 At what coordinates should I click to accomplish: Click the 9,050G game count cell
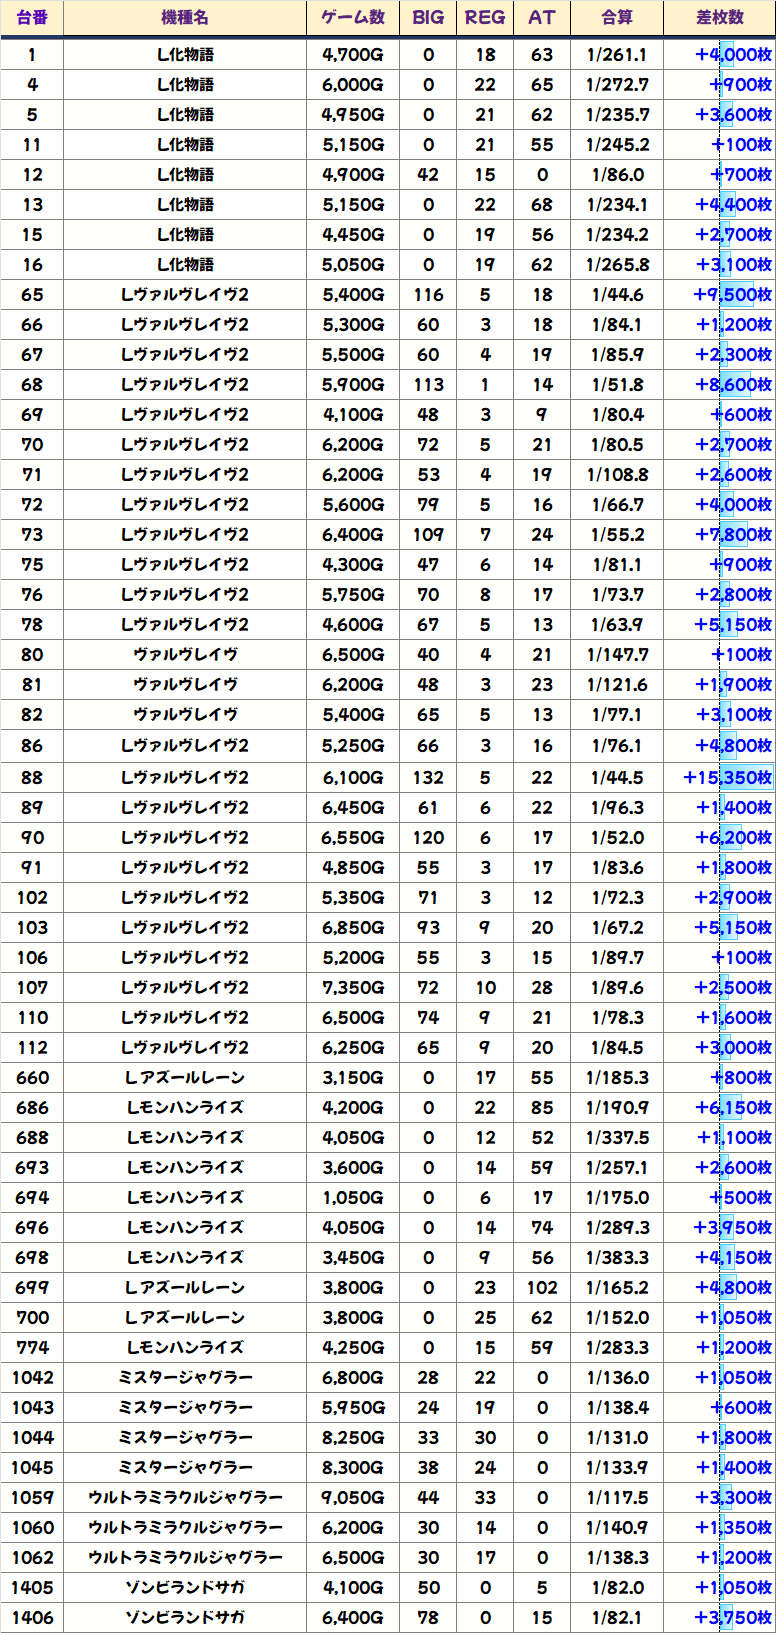(x=353, y=1497)
